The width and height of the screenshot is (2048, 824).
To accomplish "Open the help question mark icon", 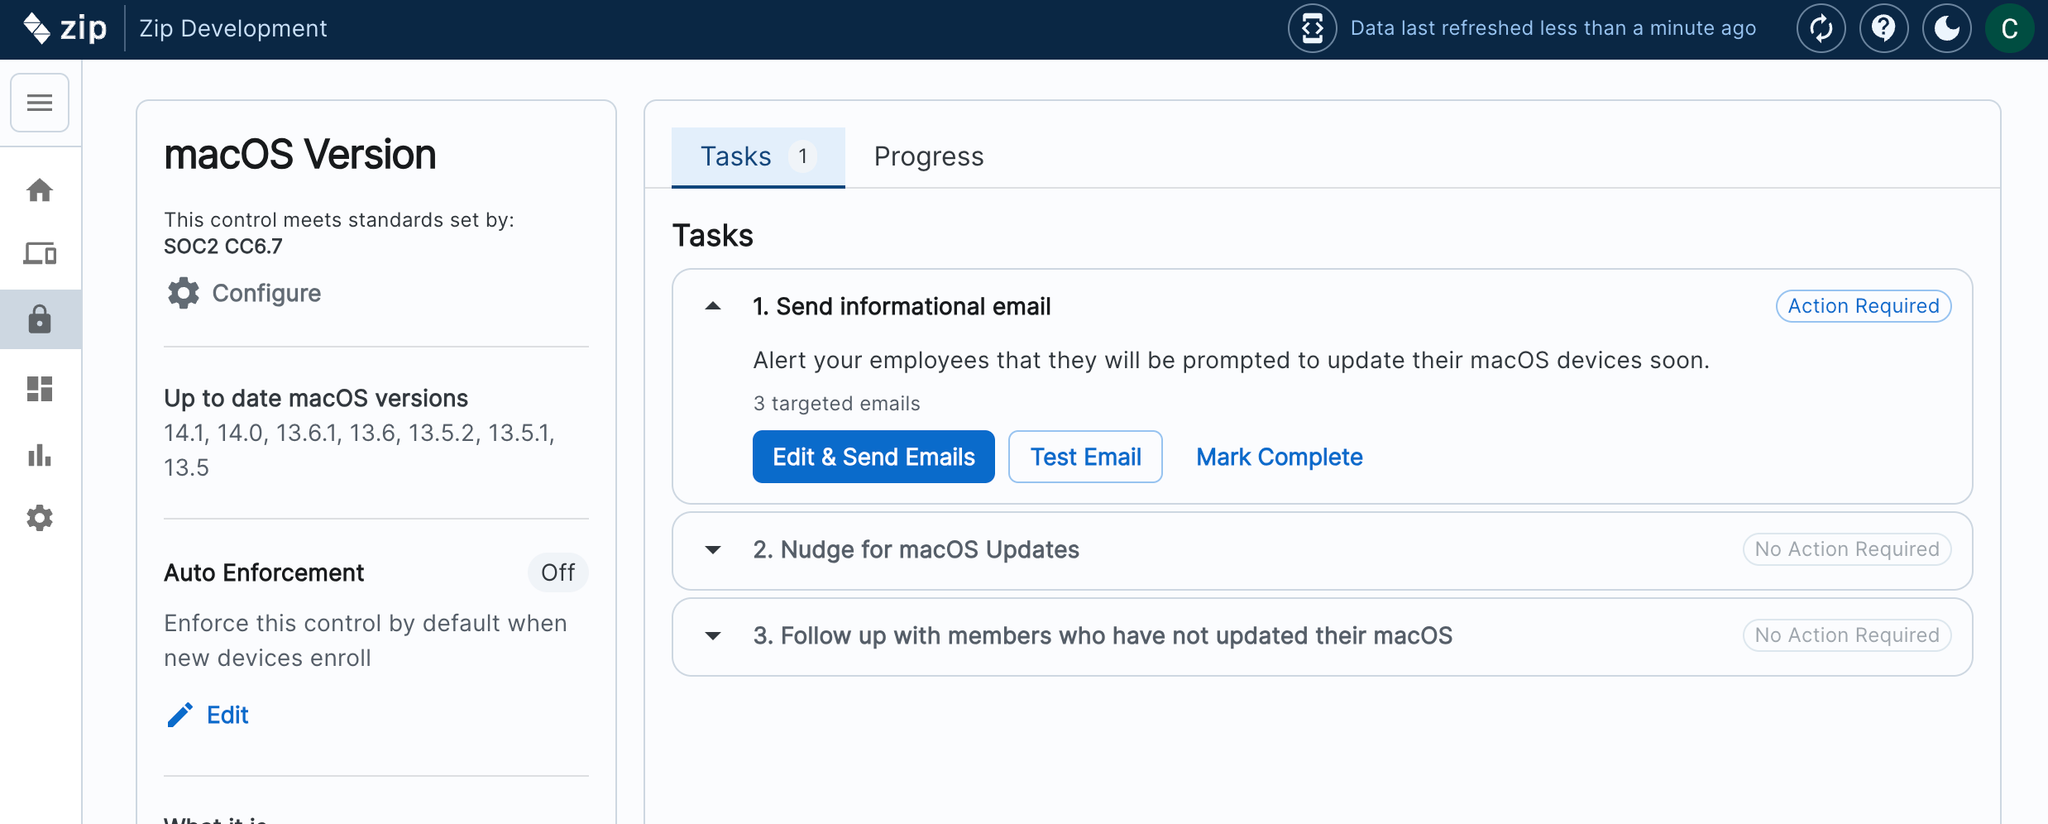I will 1884,28.
